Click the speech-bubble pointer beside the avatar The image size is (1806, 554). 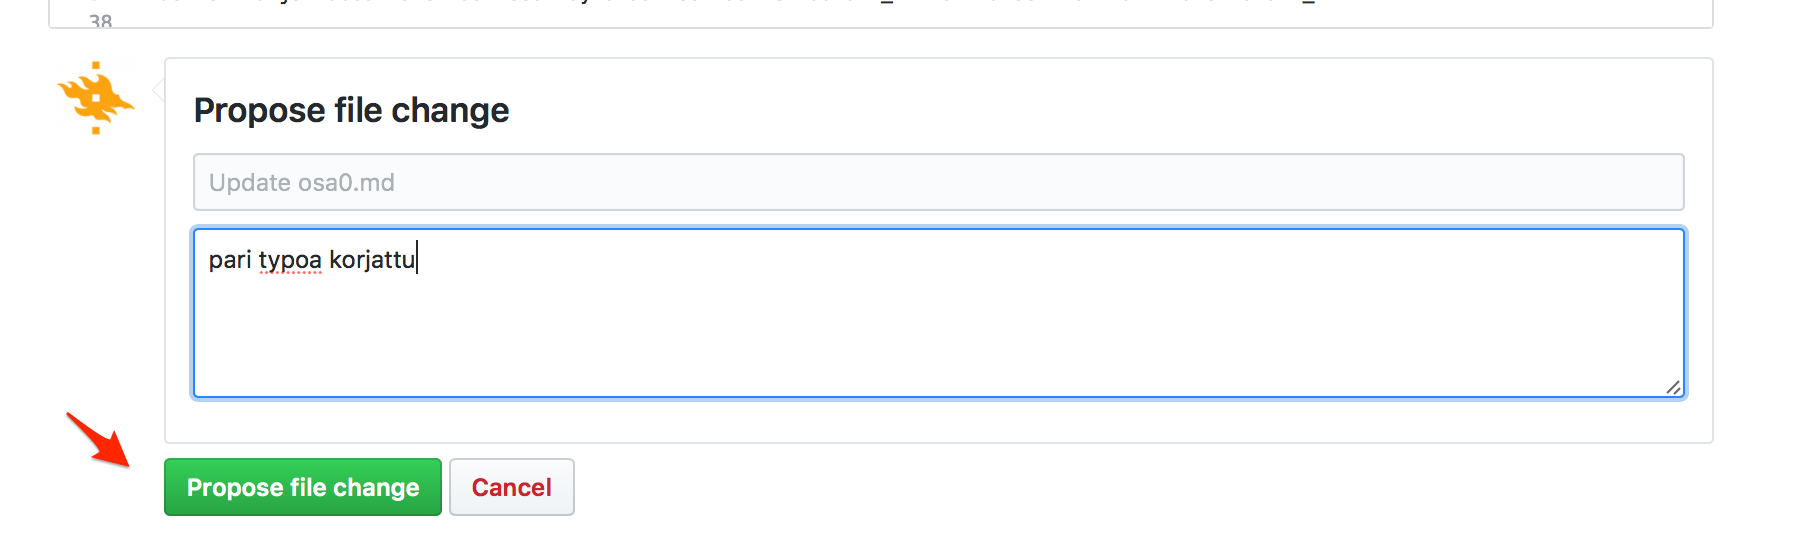158,91
